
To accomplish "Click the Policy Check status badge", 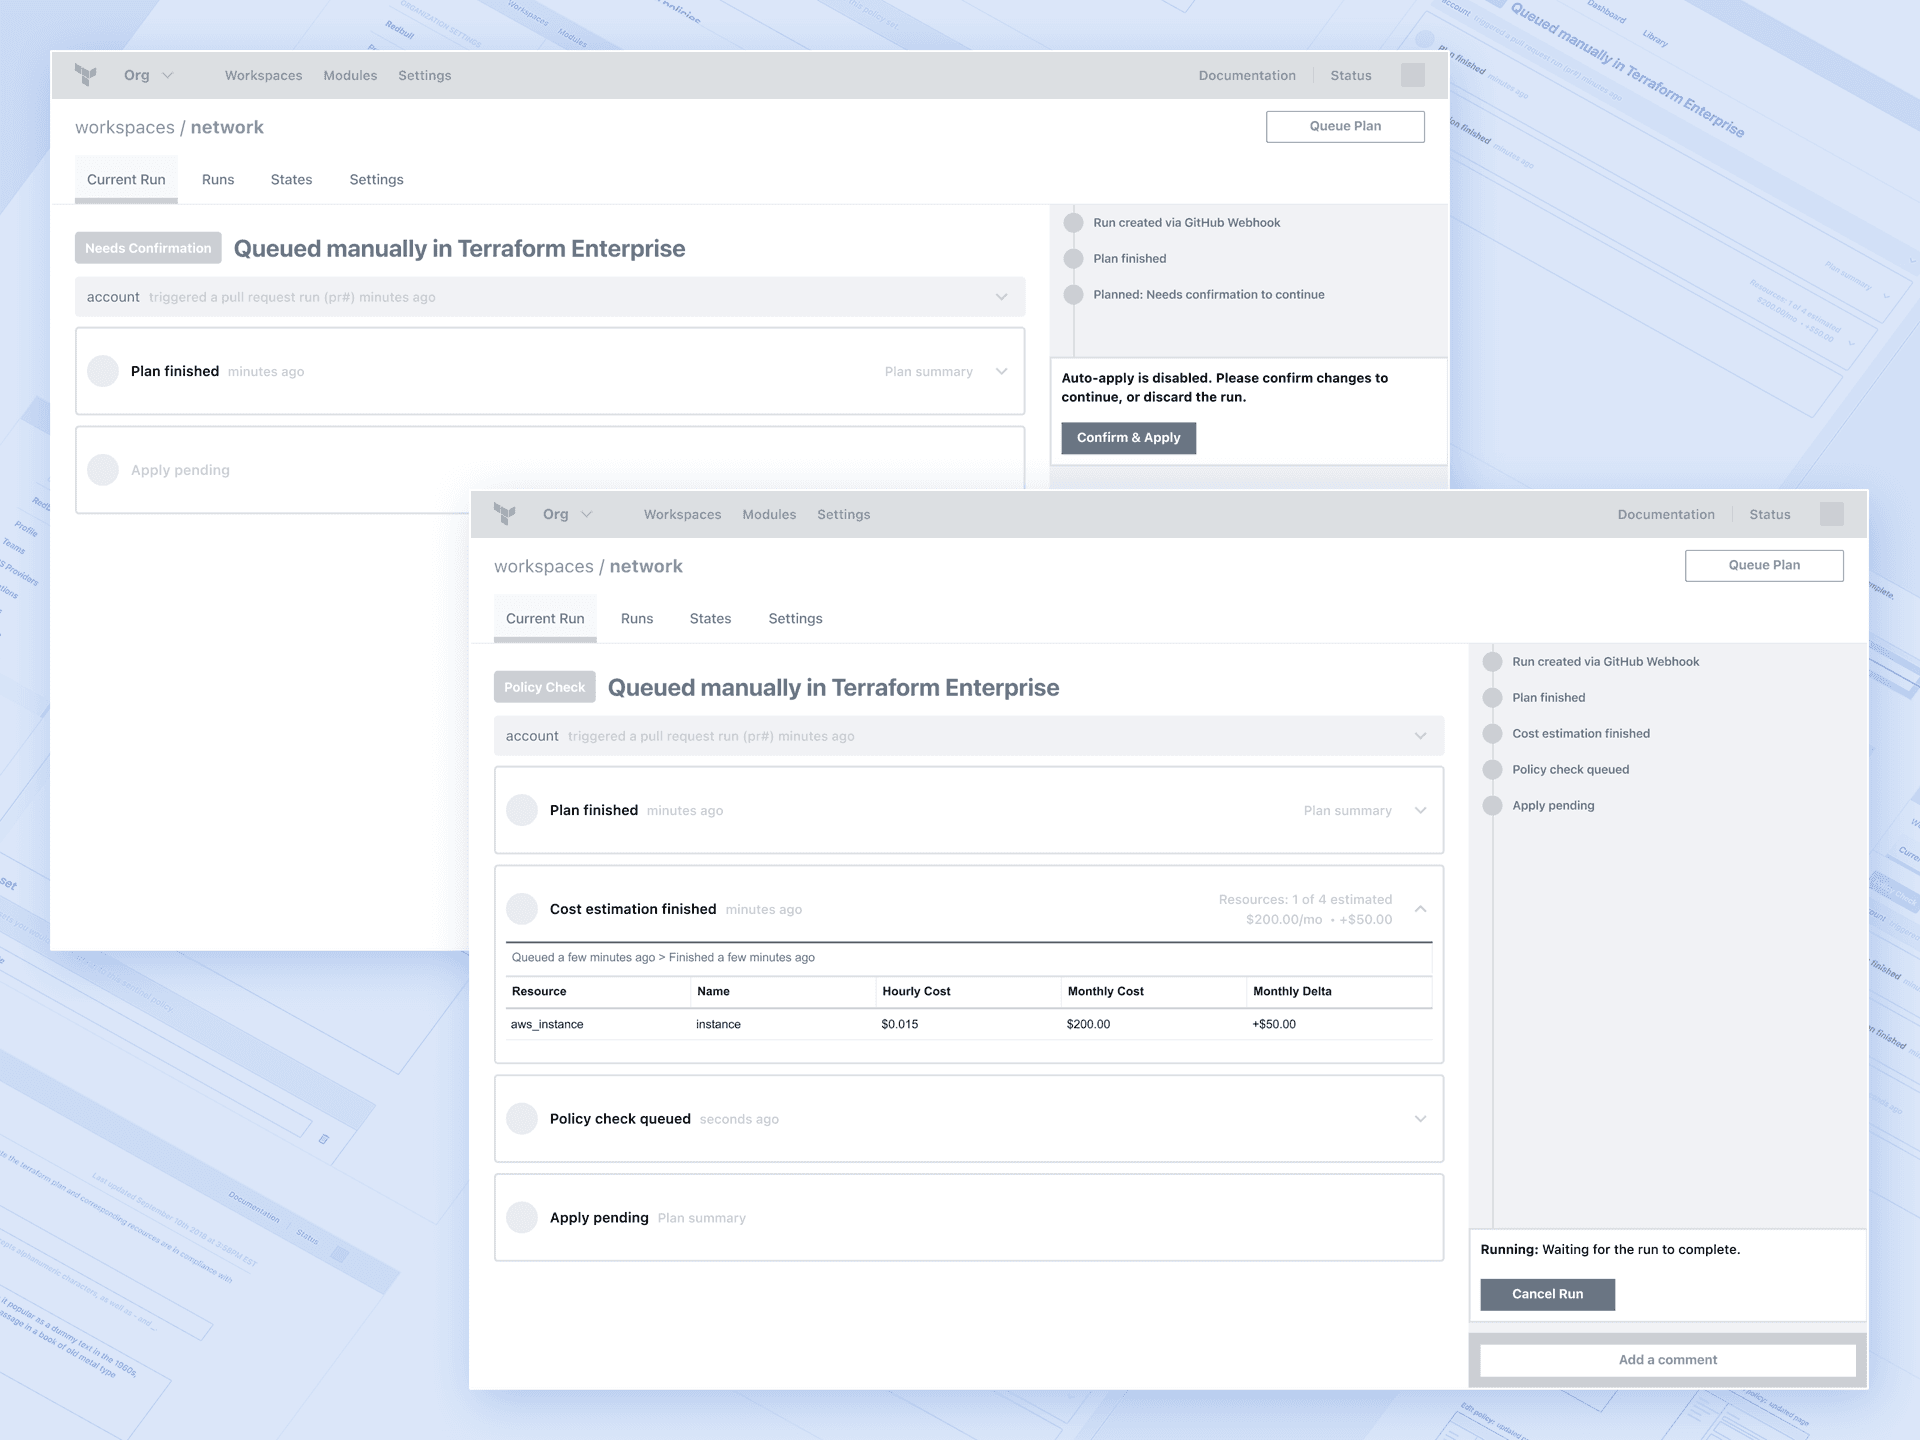I will [x=544, y=687].
